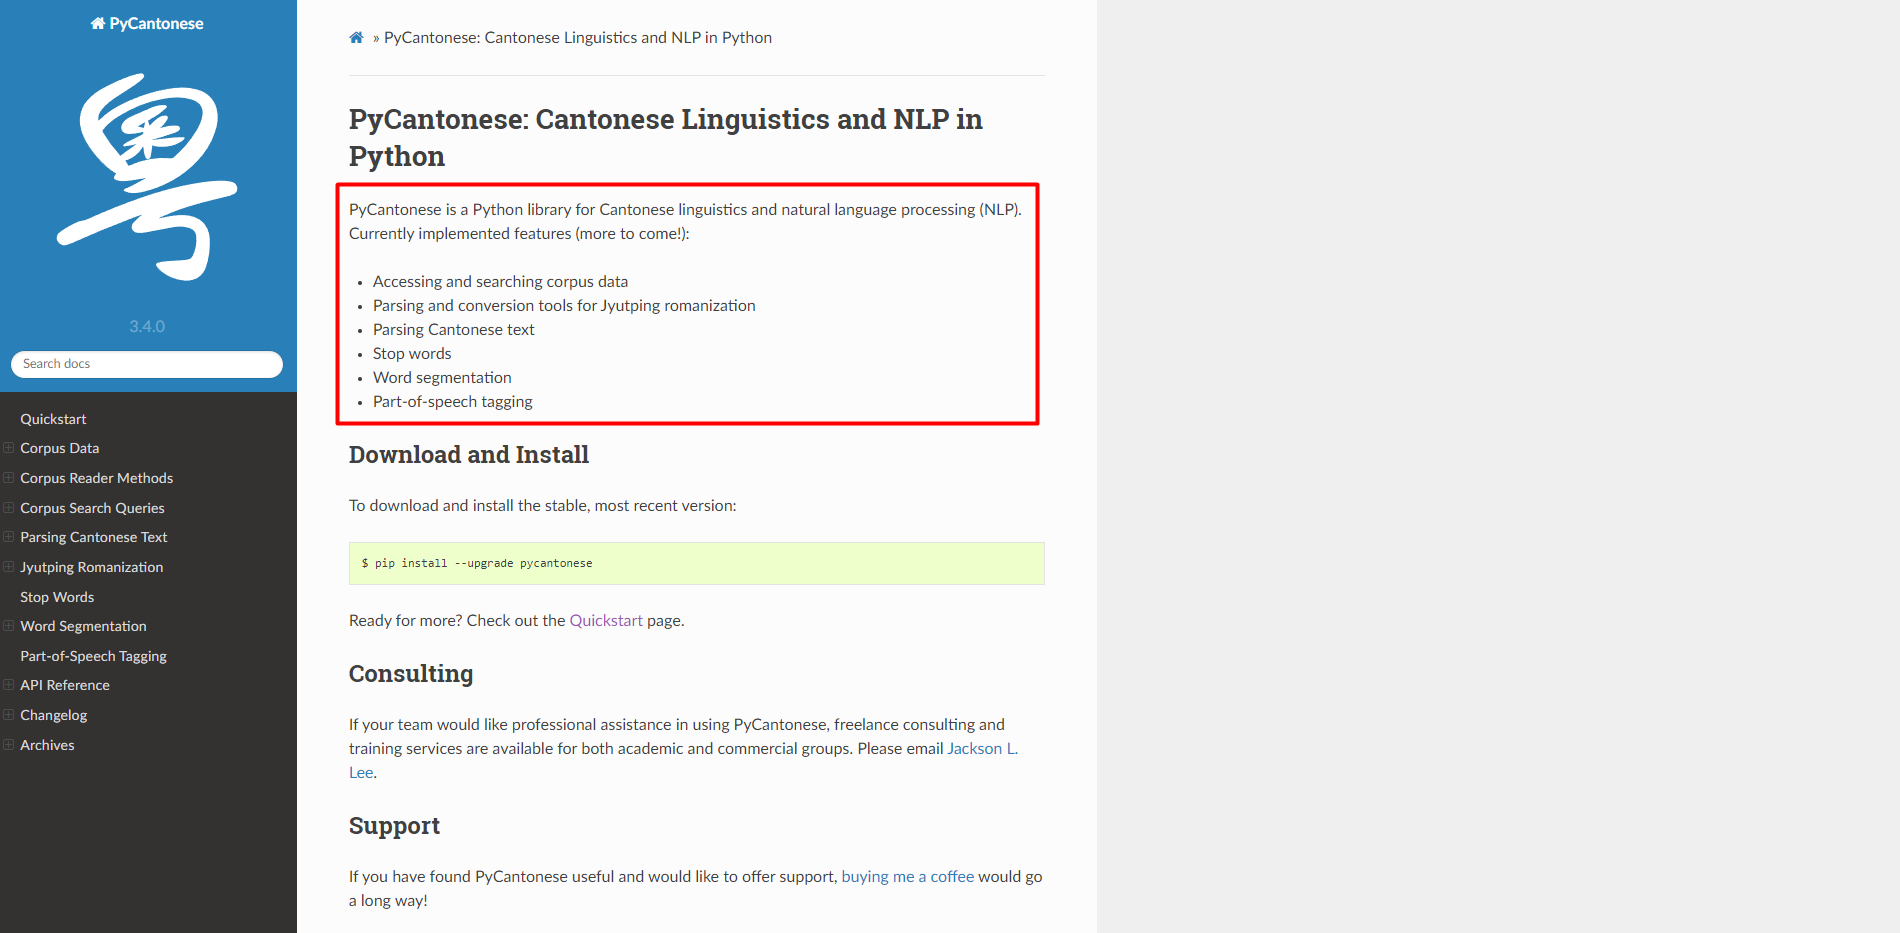Open Jyutping Romanization page
This screenshot has height=933, width=1900.
click(92, 567)
